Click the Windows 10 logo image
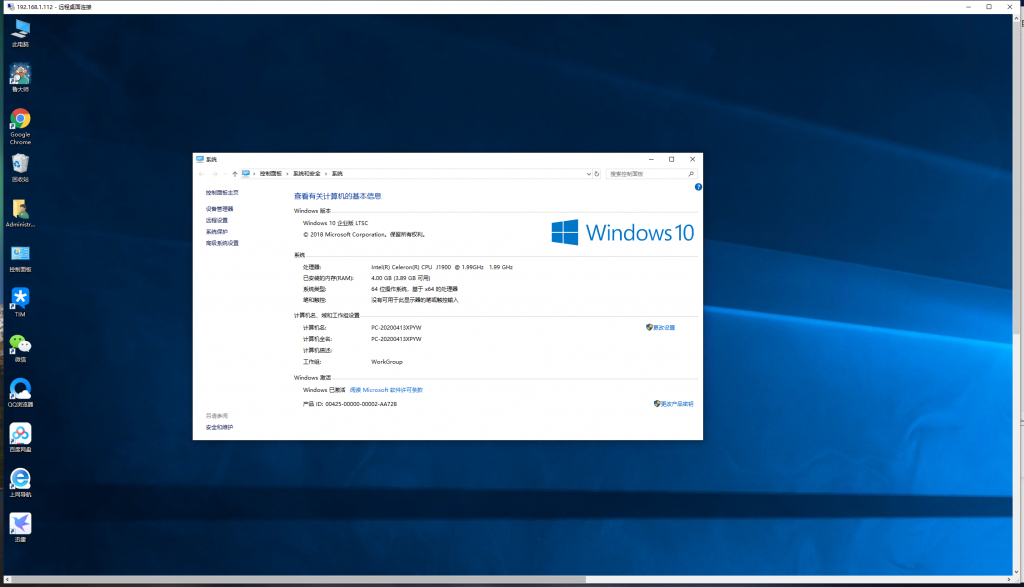Image resolution: width=1024 pixels, height=587 pixels. (622, 232)
